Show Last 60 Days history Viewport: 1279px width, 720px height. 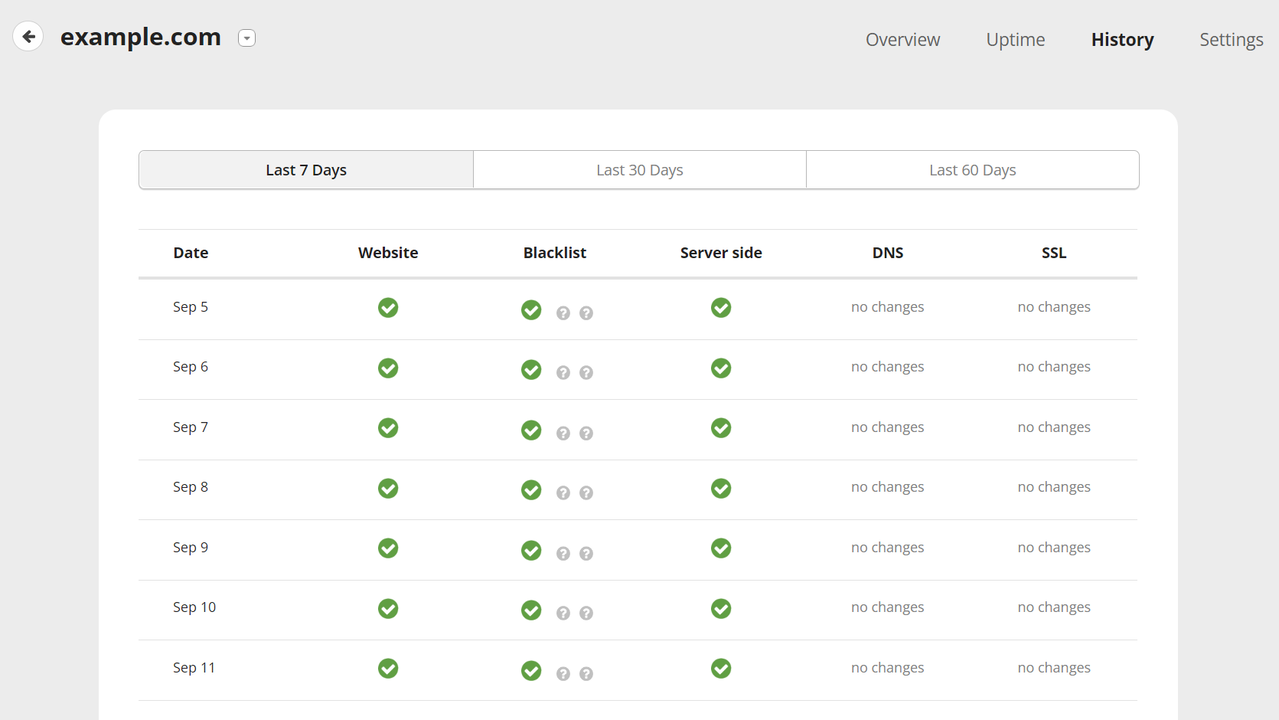tap(972, 170)
